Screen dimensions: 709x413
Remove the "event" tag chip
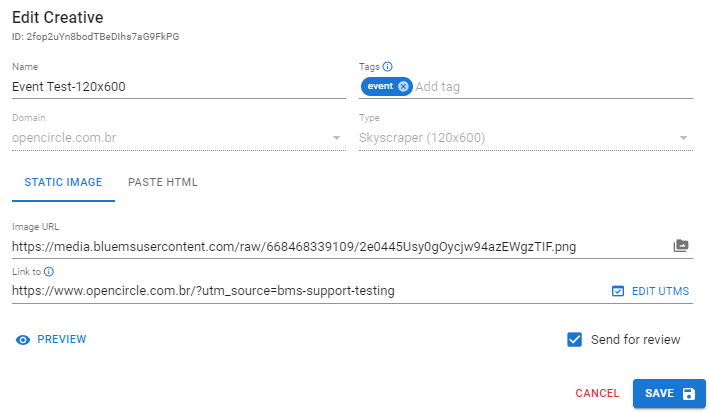(x=403, y=86)
